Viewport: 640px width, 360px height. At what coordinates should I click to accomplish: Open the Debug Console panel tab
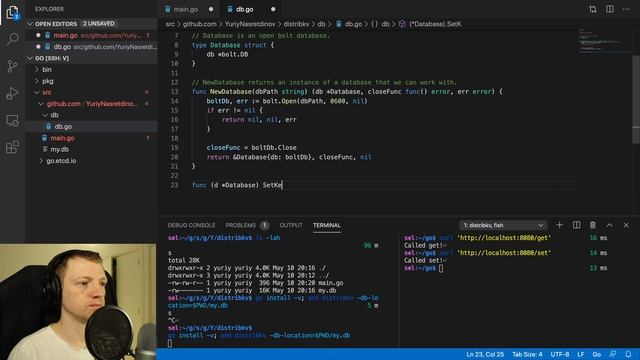[x=191, y=225]
